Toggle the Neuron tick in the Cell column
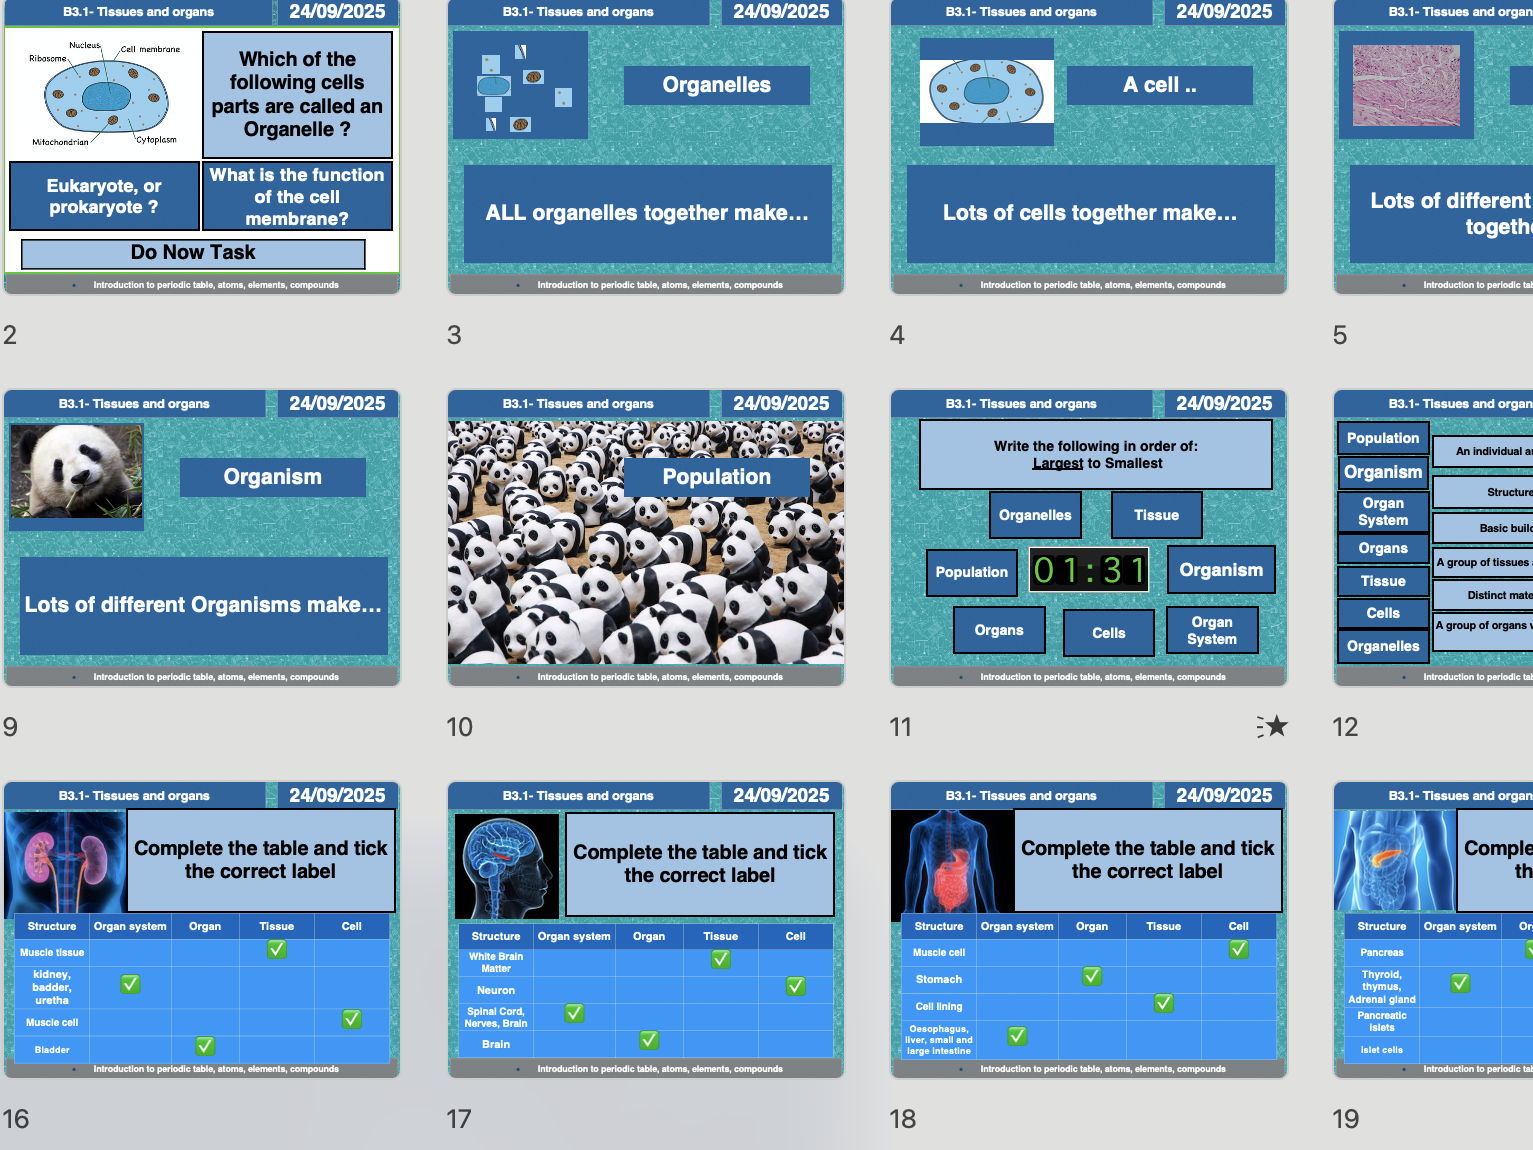This screenshot has width=1533, height=1150. 794,986
